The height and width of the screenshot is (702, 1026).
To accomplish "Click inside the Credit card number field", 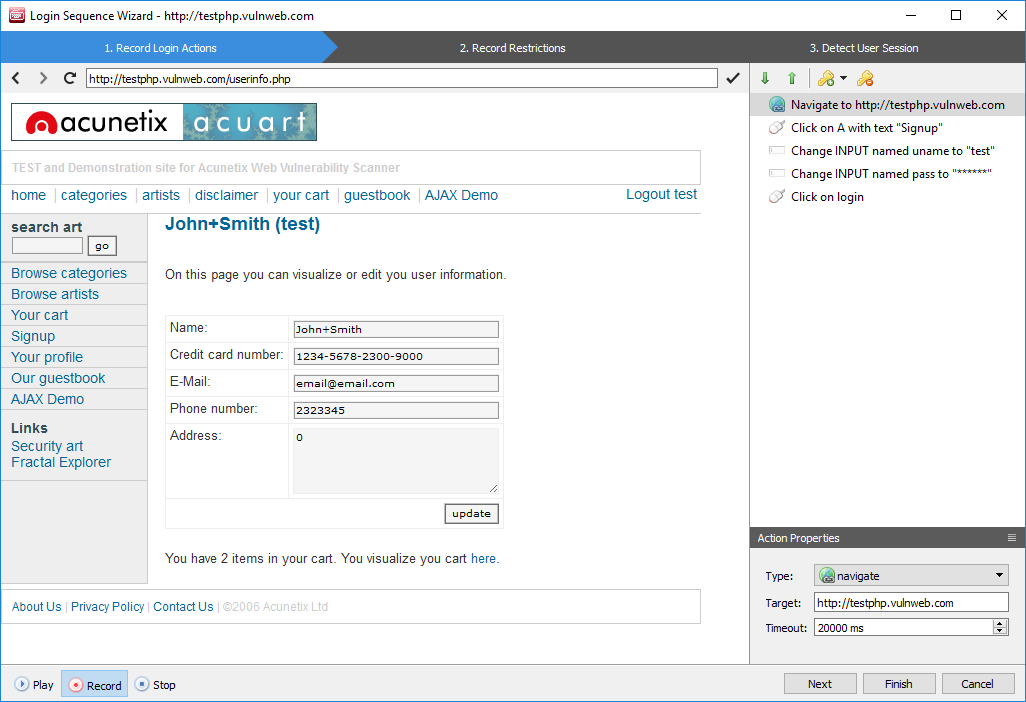I will pos(395,356).
